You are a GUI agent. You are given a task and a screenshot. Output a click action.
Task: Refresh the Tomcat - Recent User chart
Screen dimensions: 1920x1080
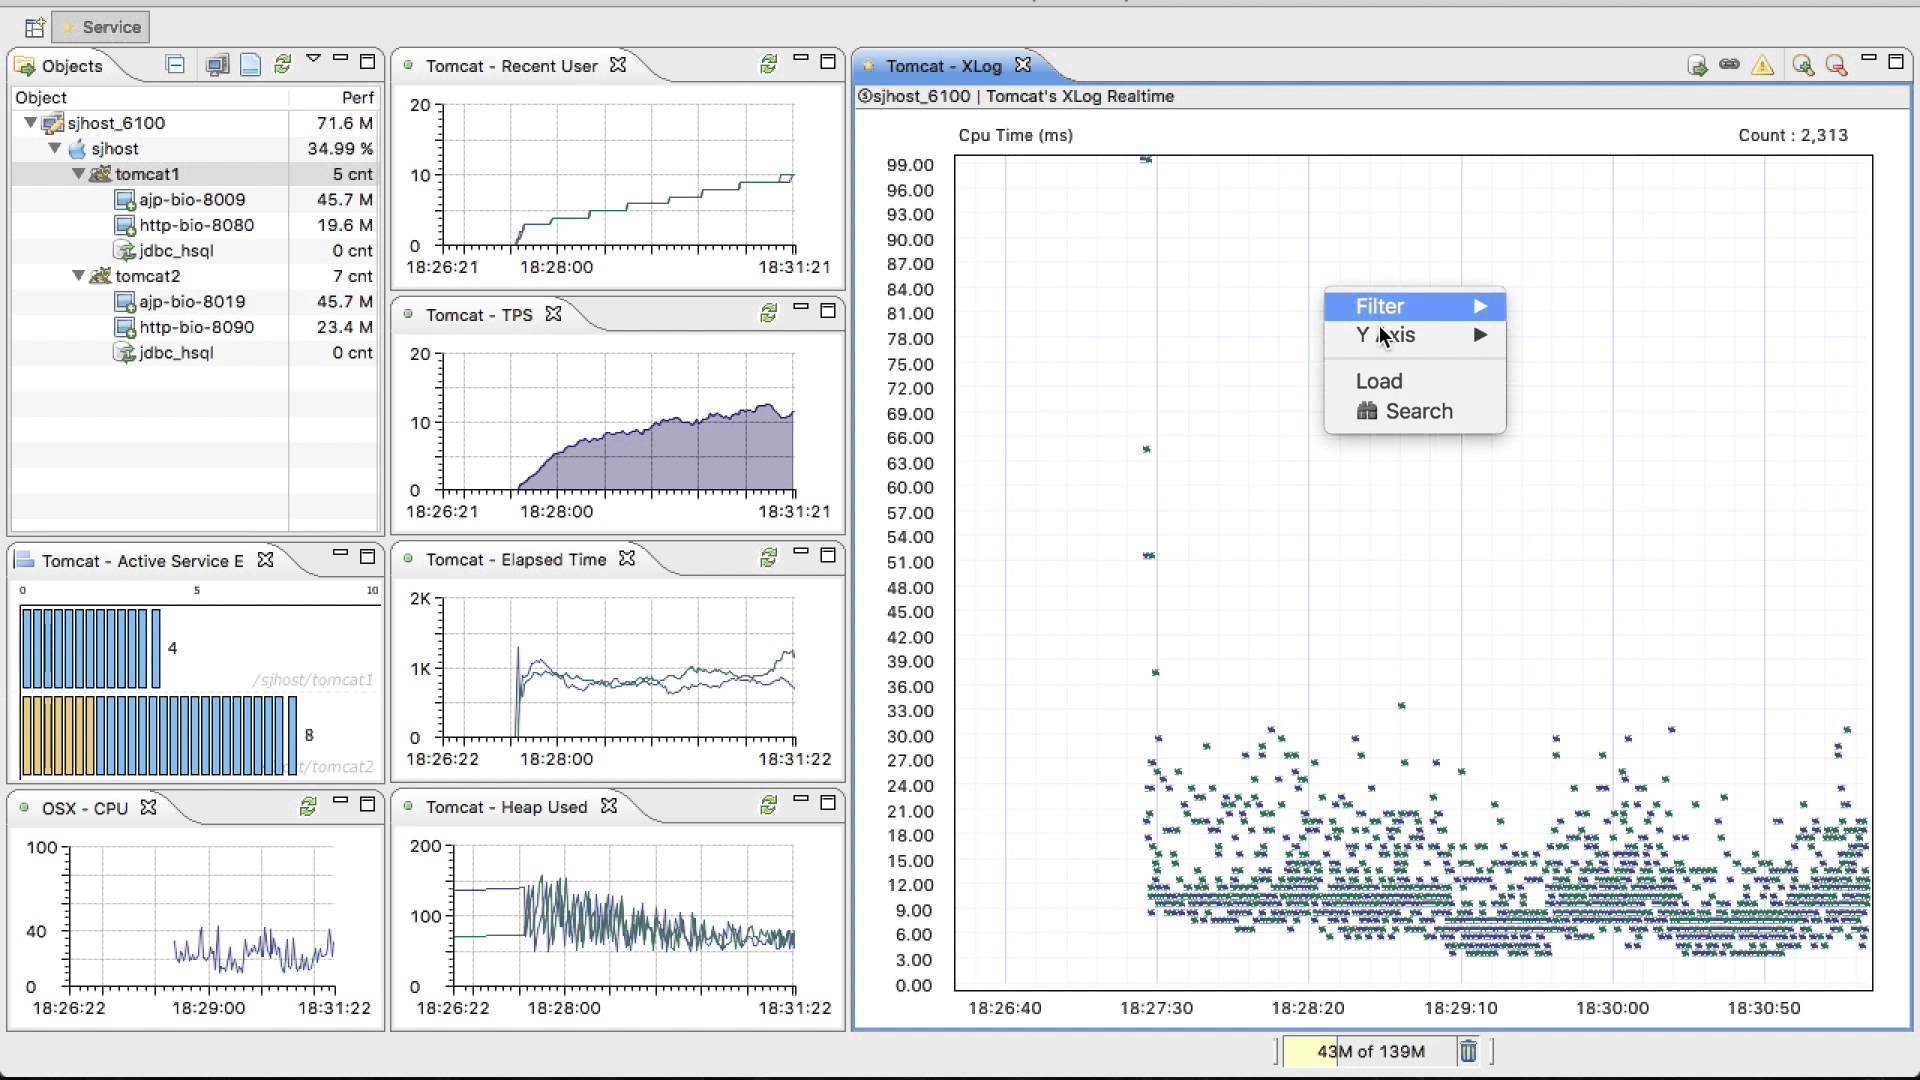pyautogui.click(x=768, y=64)
